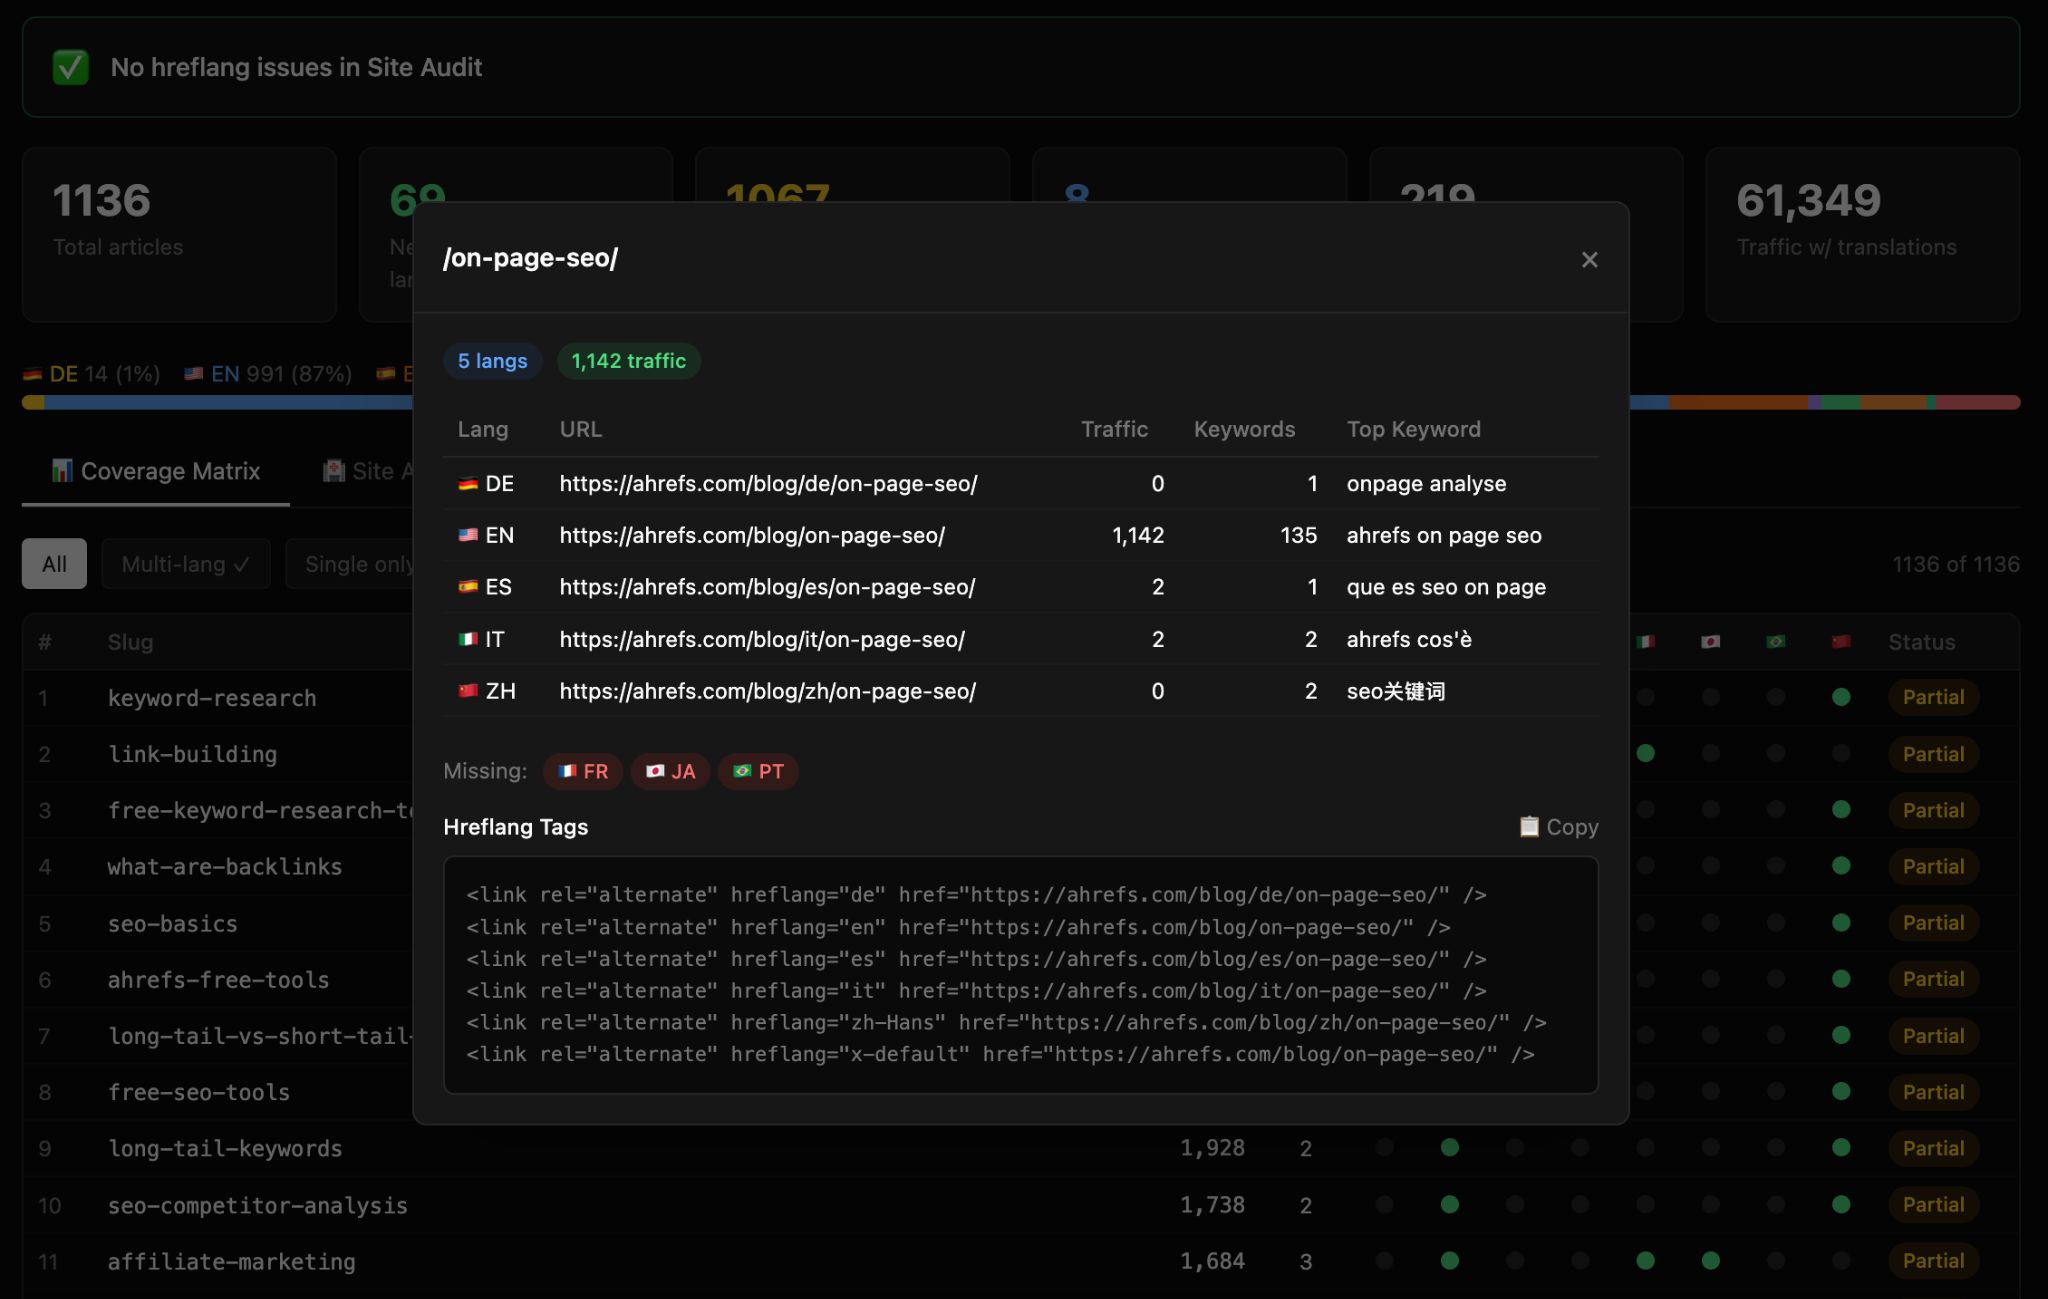The height and width of the screenshot is (1299, 2048).
Task: Toggle the Multi-lang filter
Action: click(x=186, y=564)
